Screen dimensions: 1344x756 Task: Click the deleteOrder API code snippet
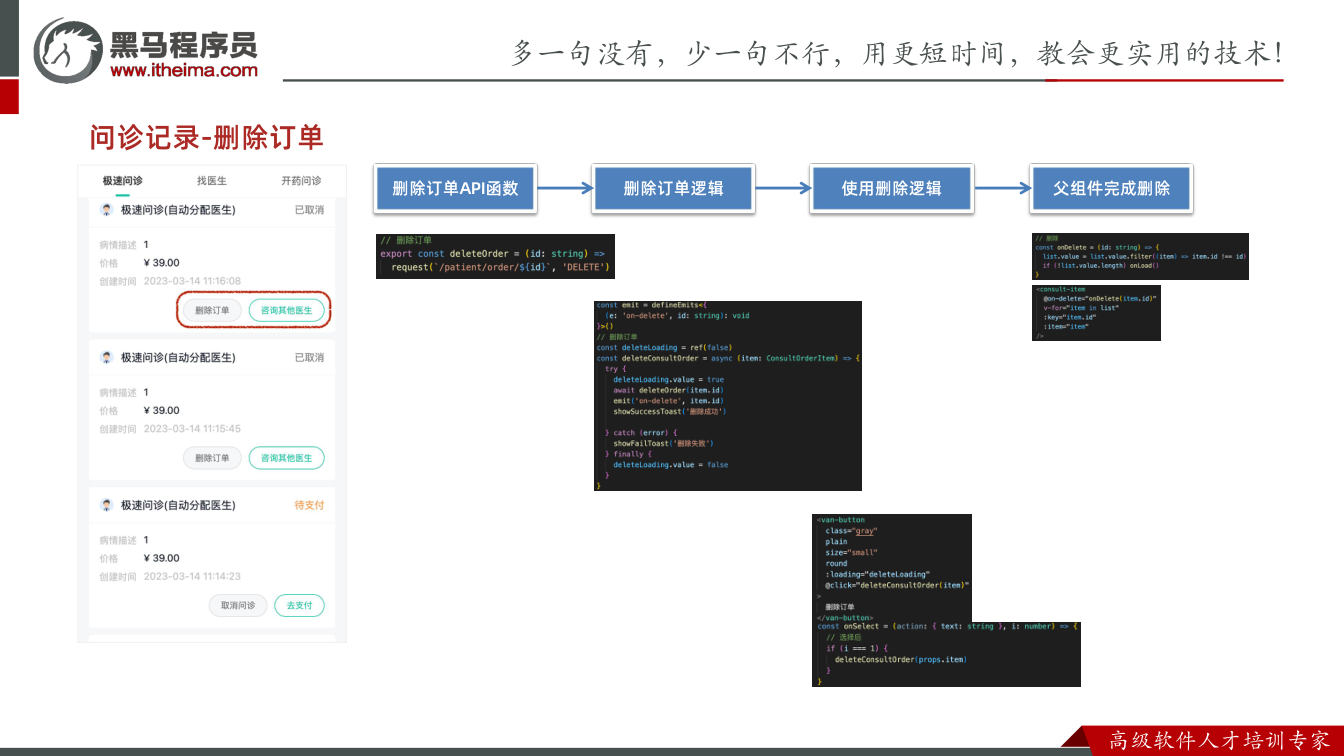tap(495, 255)
